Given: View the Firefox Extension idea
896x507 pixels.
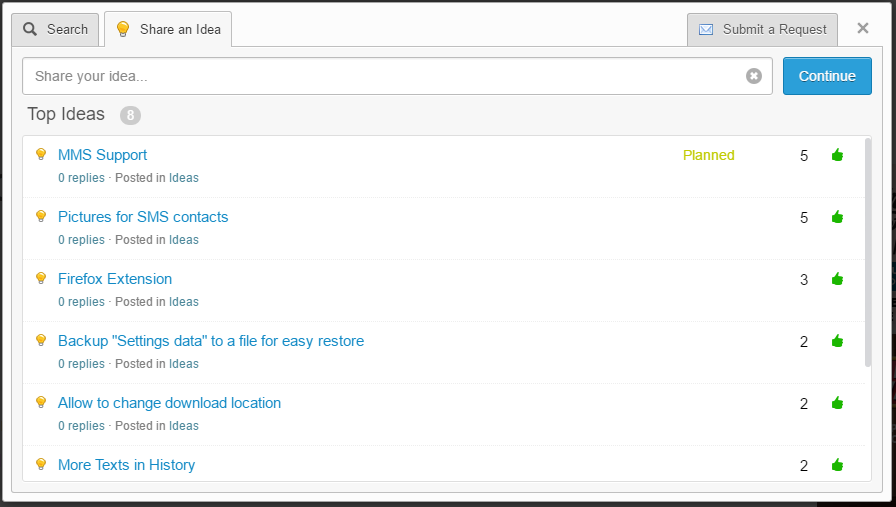Looking at the screenshot, I should pos(115,279).
